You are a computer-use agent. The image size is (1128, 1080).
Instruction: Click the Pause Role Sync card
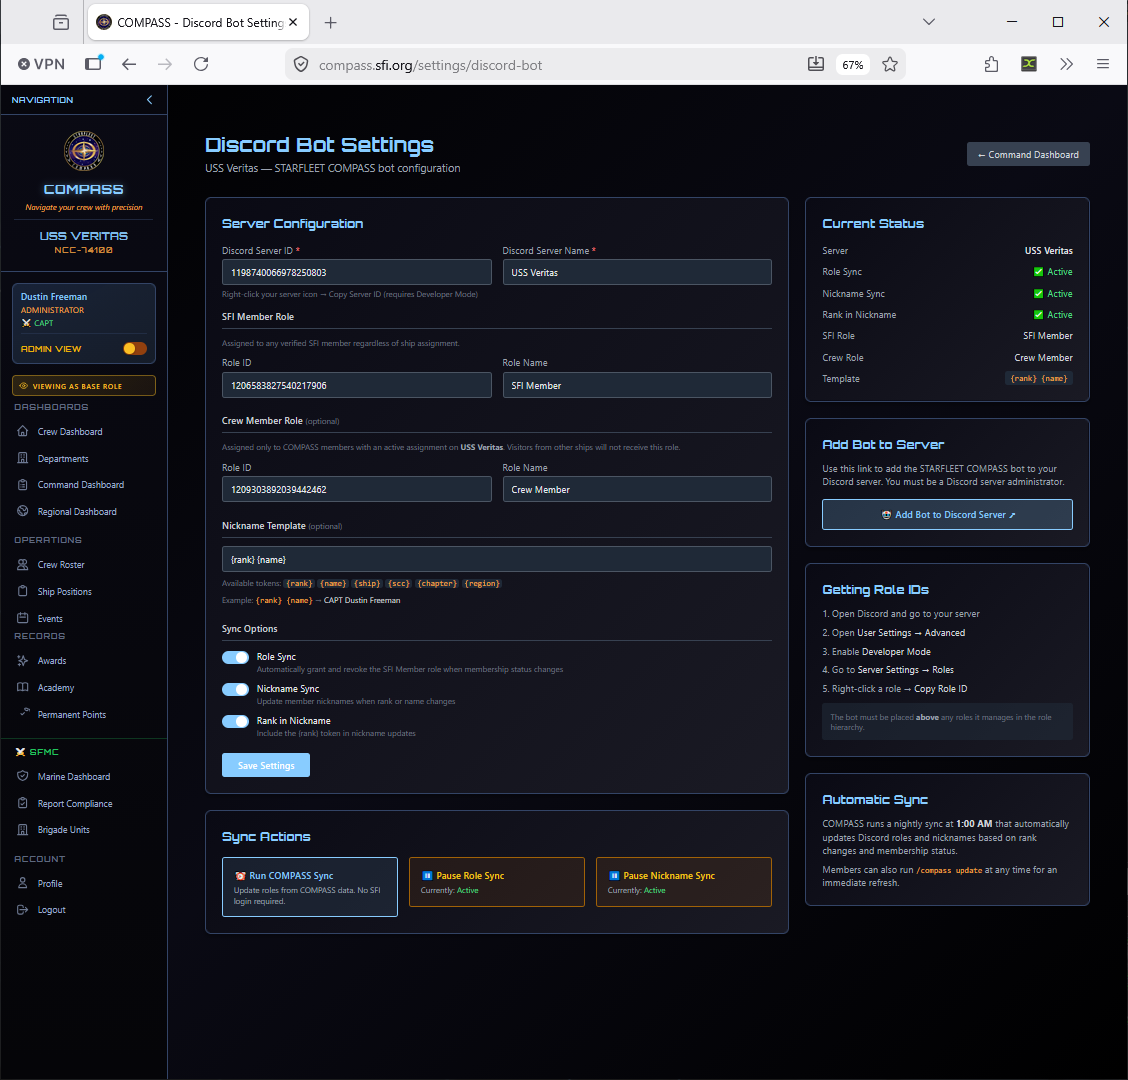[x=497, y=881]
